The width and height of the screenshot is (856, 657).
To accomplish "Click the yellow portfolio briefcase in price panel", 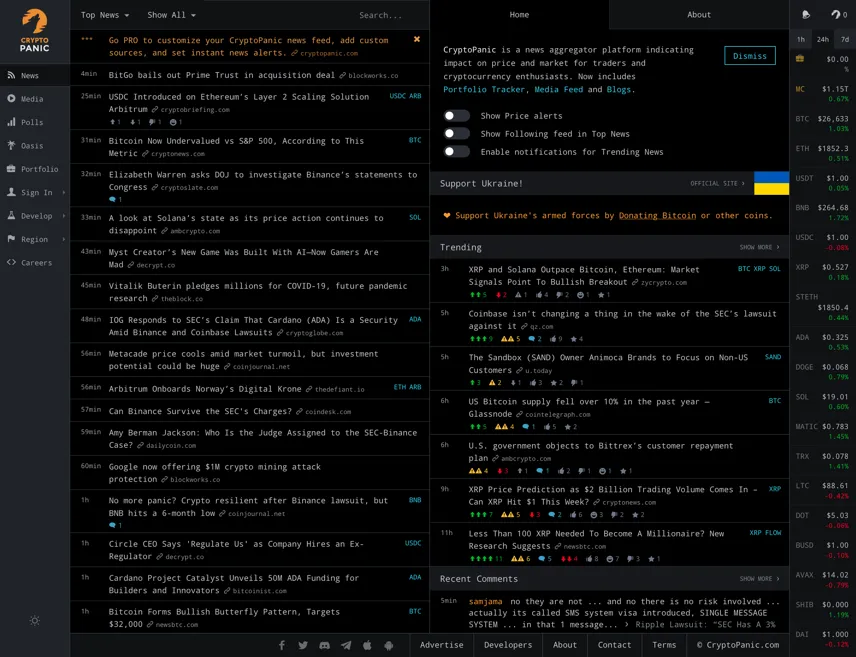I will tap(800, 58).
